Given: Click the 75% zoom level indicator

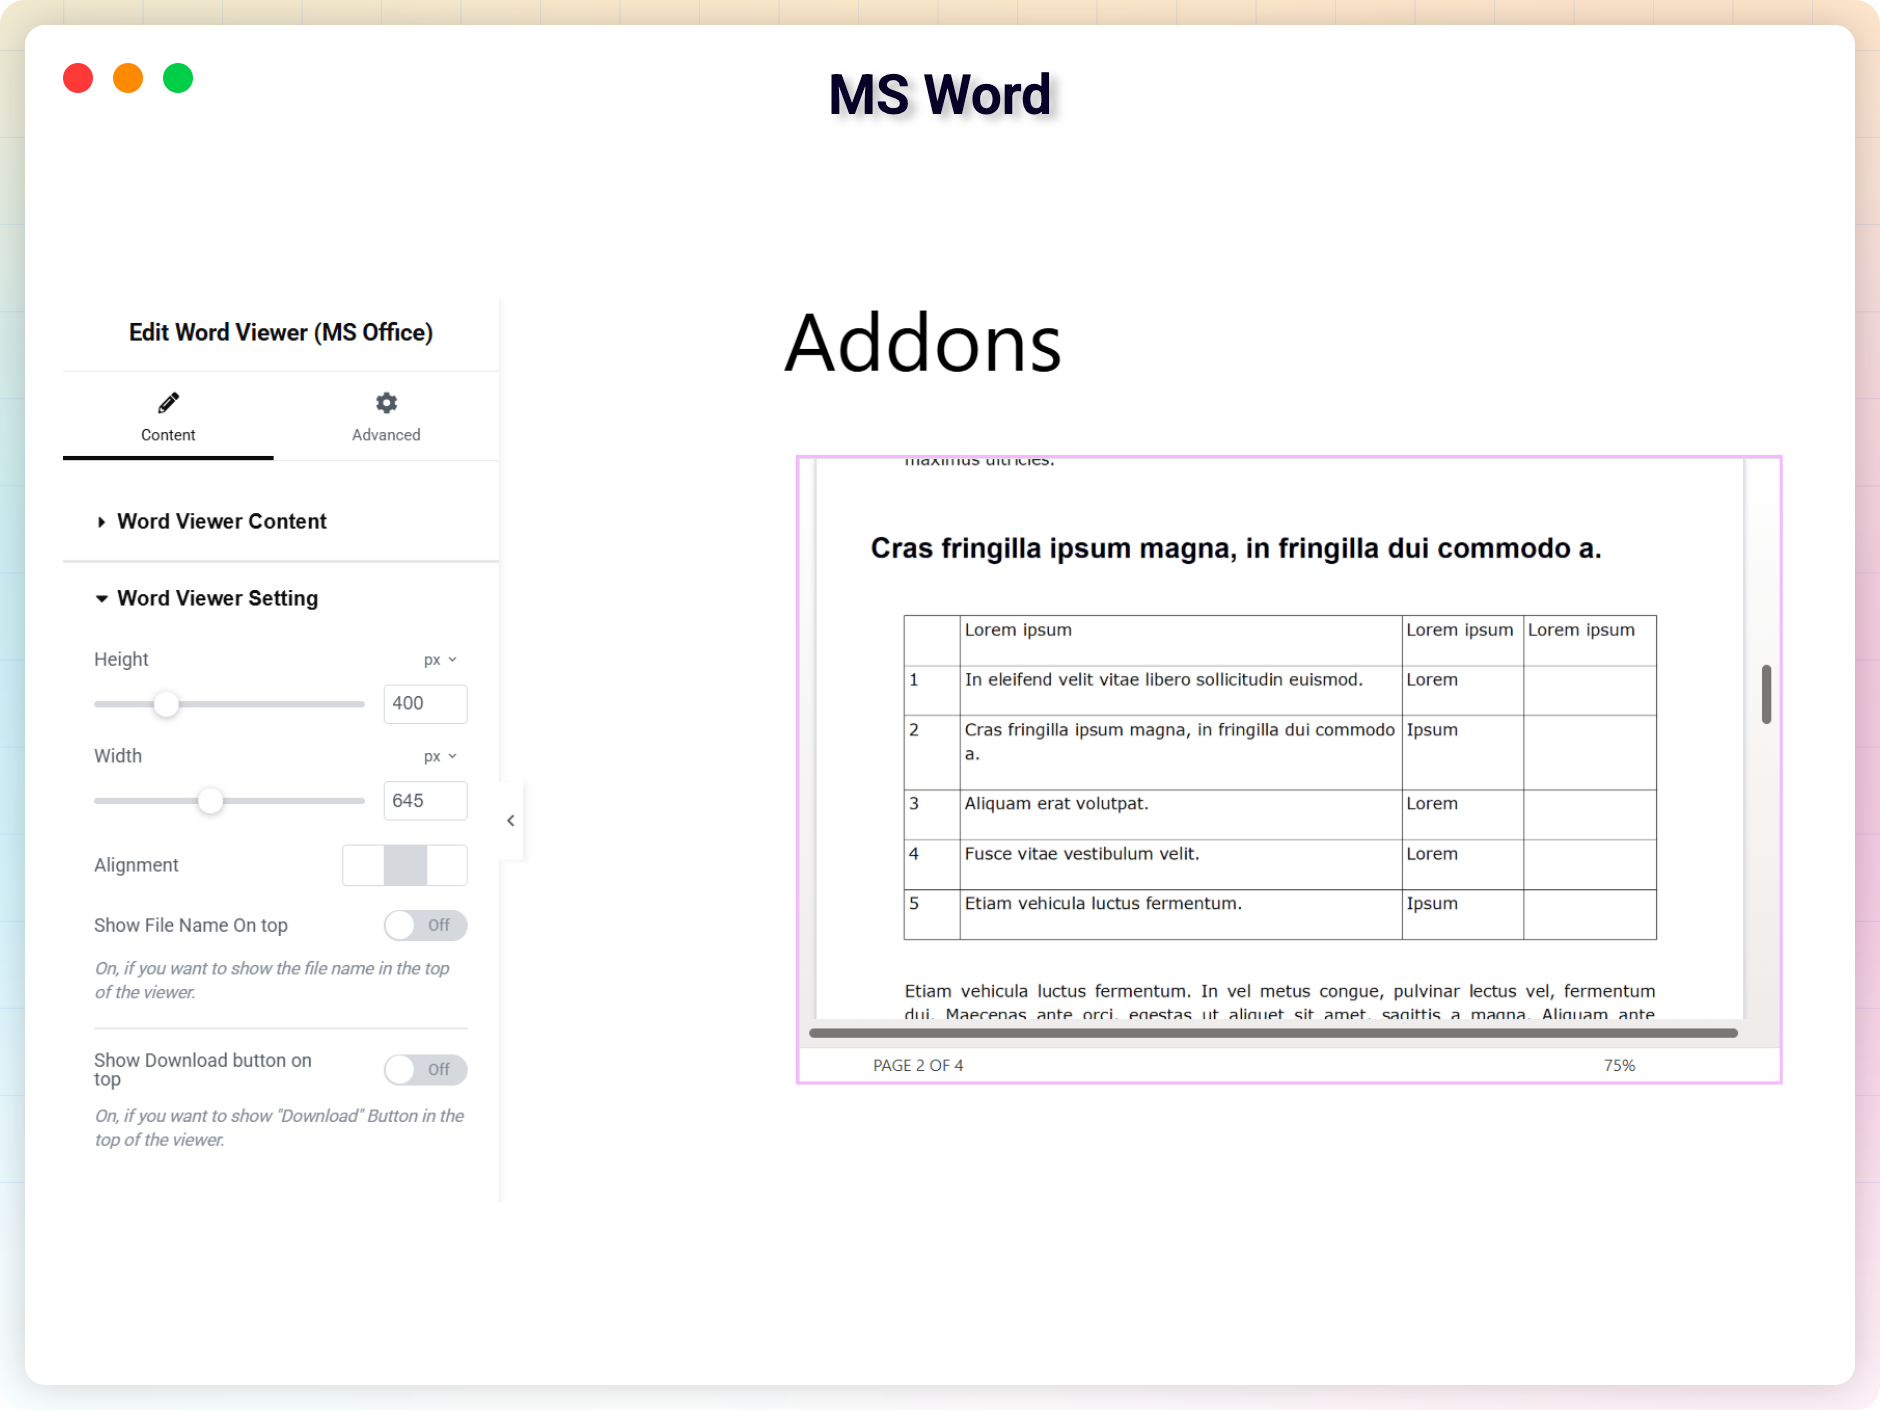Looking at the screenshot, I should (1619, 1066).
